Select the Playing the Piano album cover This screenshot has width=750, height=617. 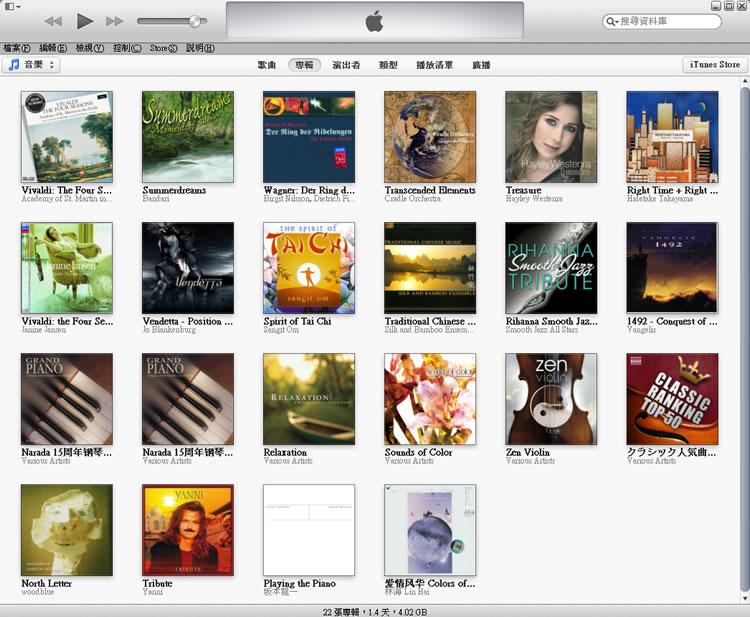click(309, 530)
